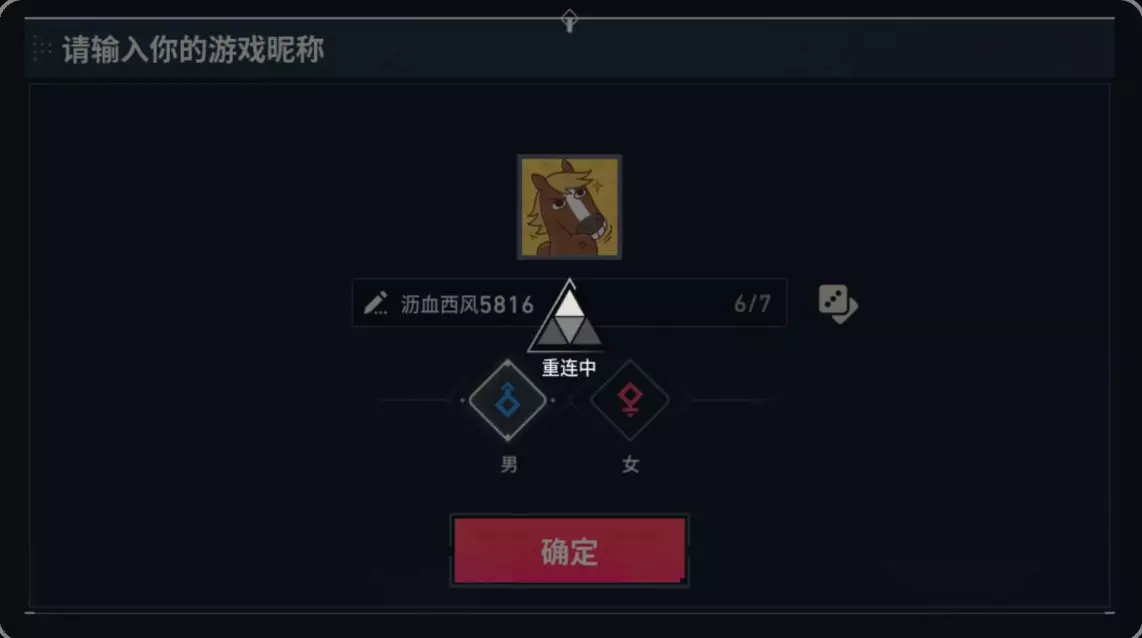The height and width of the screenshot is (638, 1142).
Task: Click empty space inside the nickname box
Action: [663, 304]
